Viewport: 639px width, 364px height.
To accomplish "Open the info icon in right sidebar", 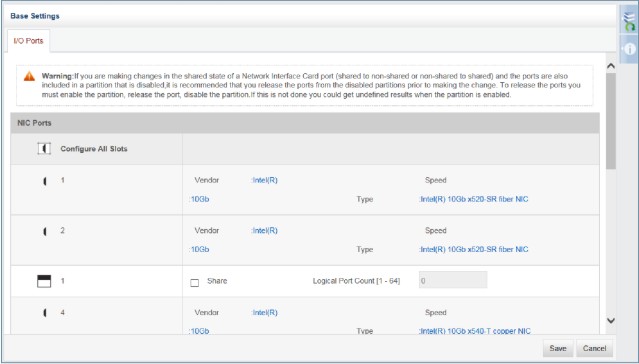I will (630, 49).
